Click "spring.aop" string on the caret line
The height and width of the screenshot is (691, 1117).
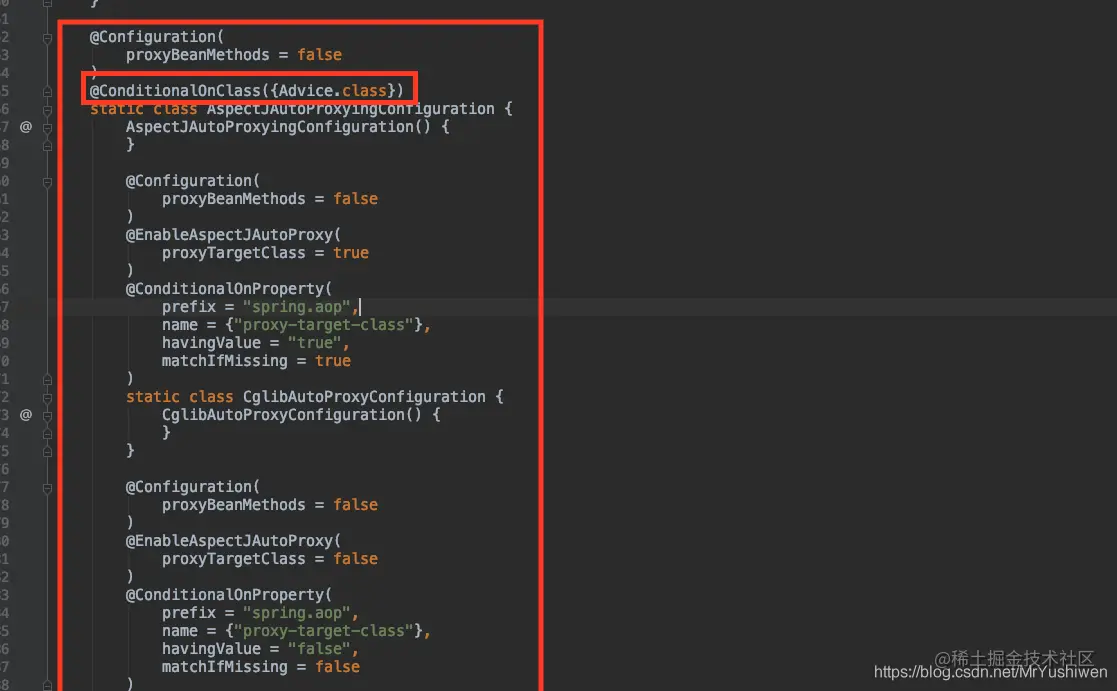point(296,307)
